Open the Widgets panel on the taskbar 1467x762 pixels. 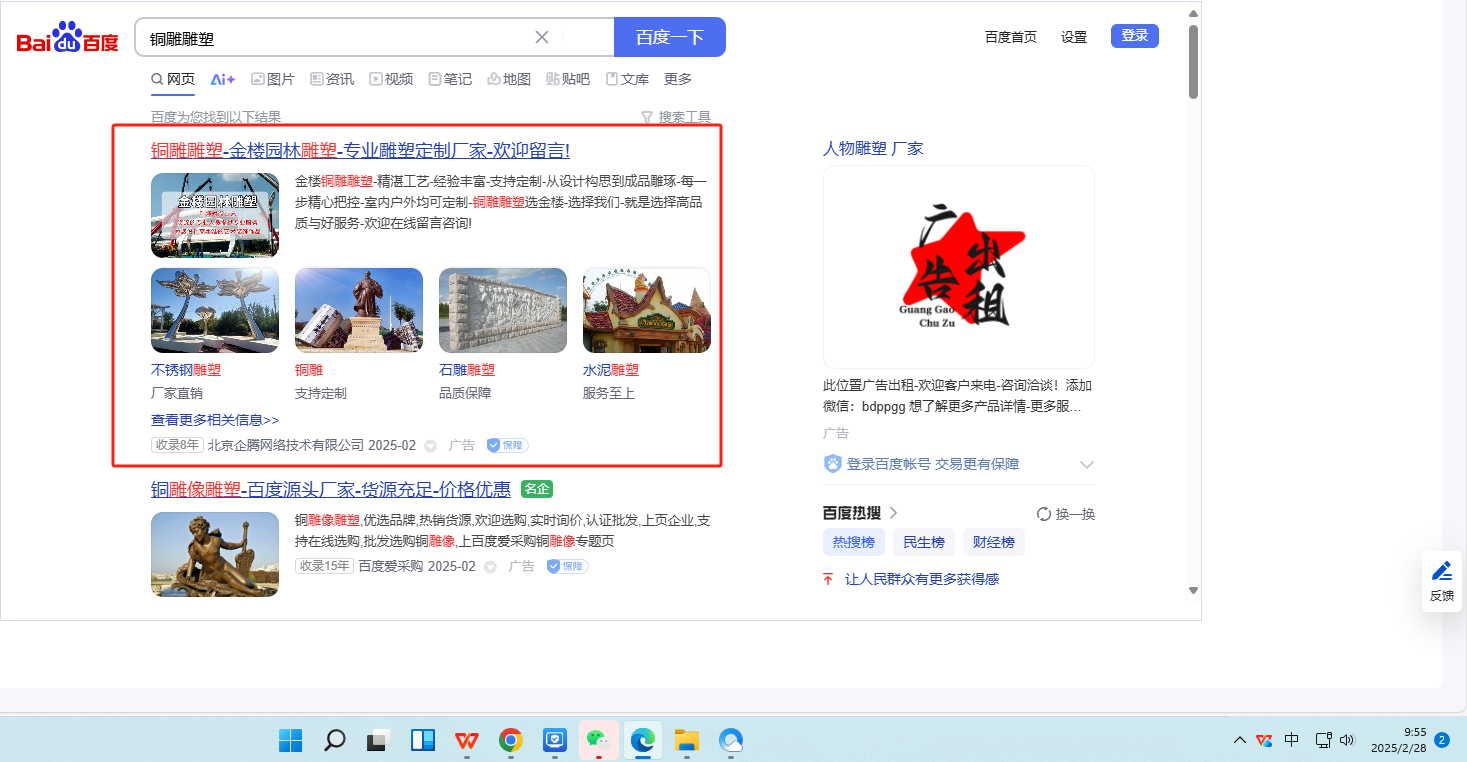click(x=422, y=740)
